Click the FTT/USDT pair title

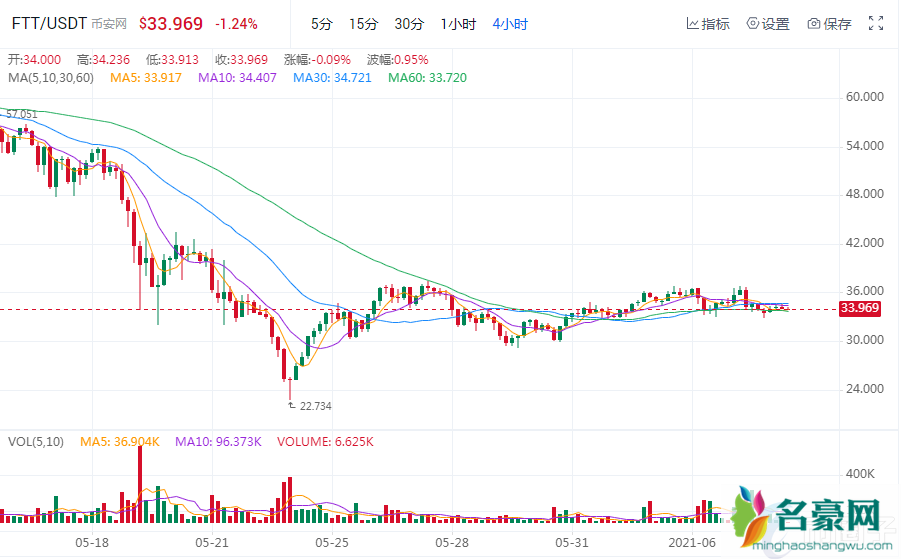[49, 23]
